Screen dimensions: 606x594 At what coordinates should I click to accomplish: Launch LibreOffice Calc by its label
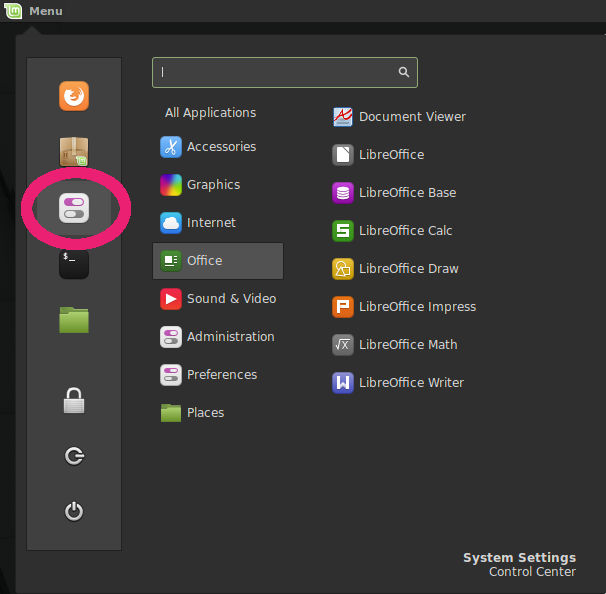pos(405,231)
